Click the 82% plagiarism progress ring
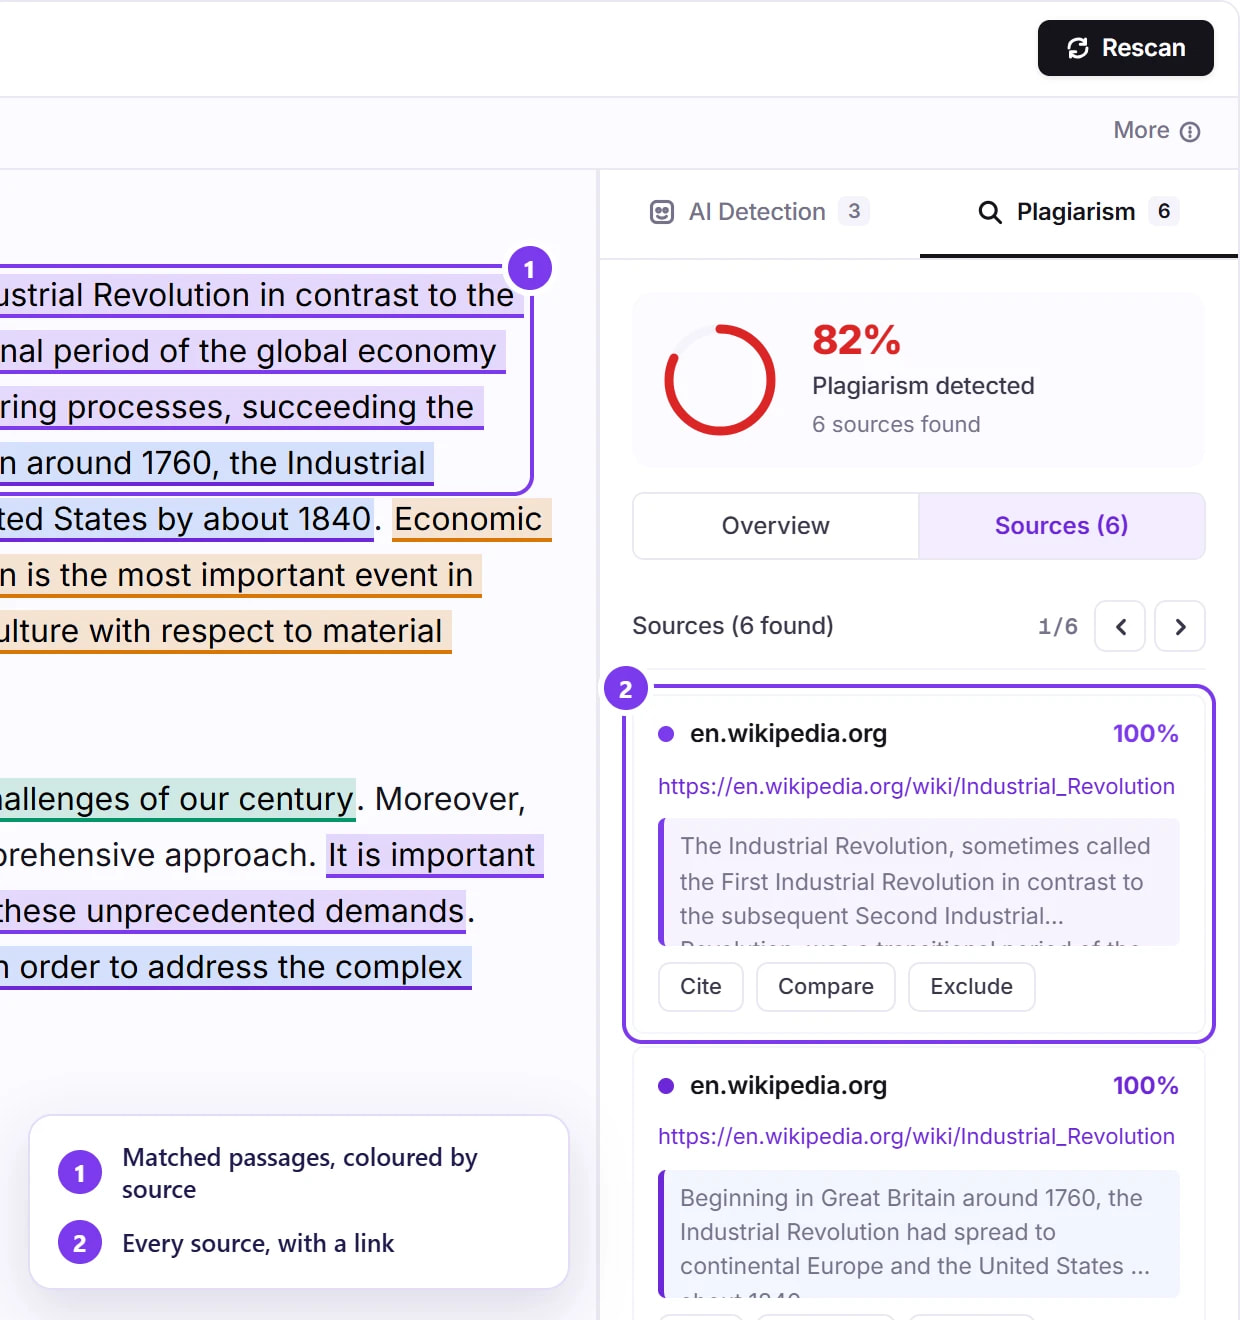The image size is (1240, 1320). [720, 380]
